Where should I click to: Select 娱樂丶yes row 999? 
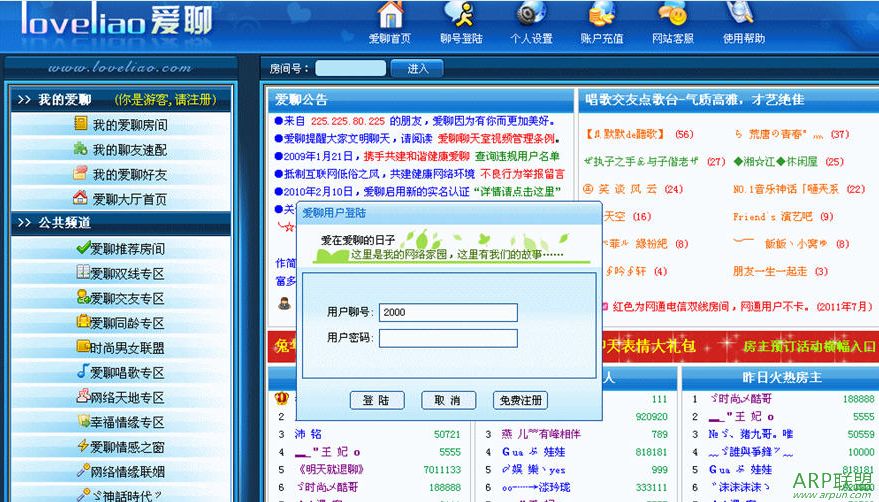click(576, 469)
